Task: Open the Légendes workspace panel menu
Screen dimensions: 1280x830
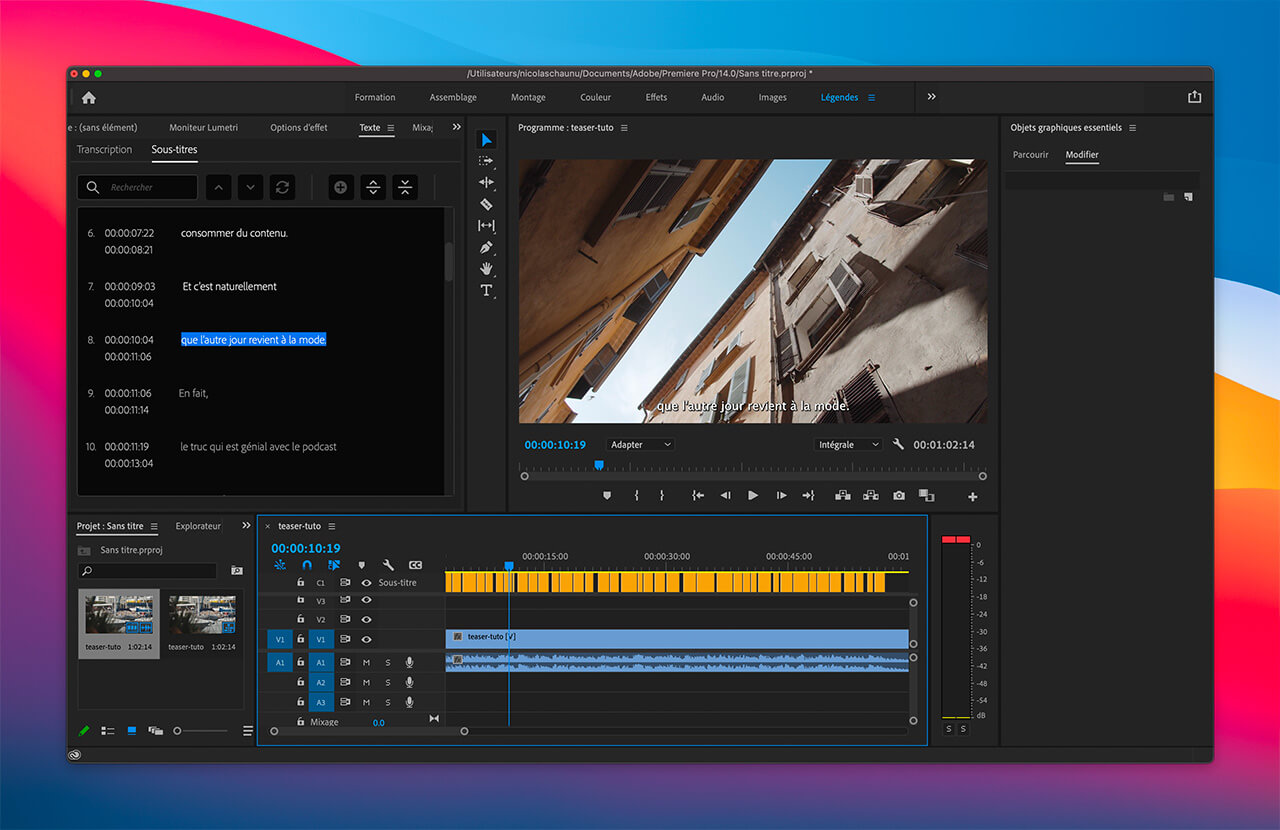Action: click(871, 97)
